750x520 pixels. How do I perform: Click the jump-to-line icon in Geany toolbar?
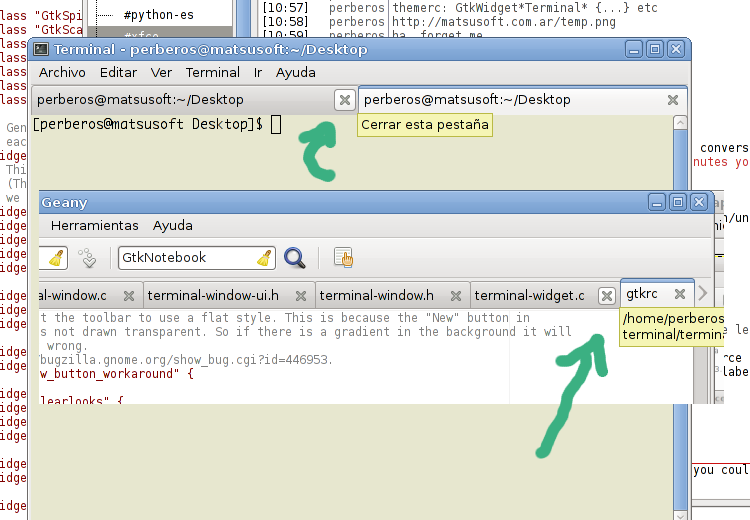click(343, 258)
